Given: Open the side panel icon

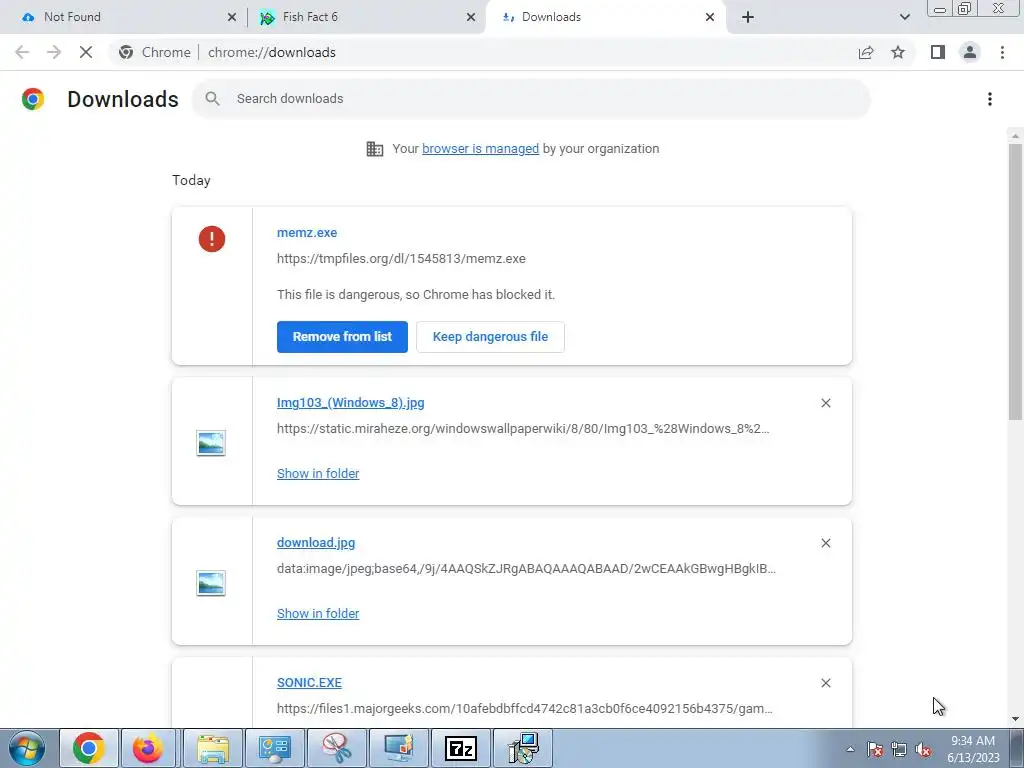Looking at the screenshot, I should point(938,52).
